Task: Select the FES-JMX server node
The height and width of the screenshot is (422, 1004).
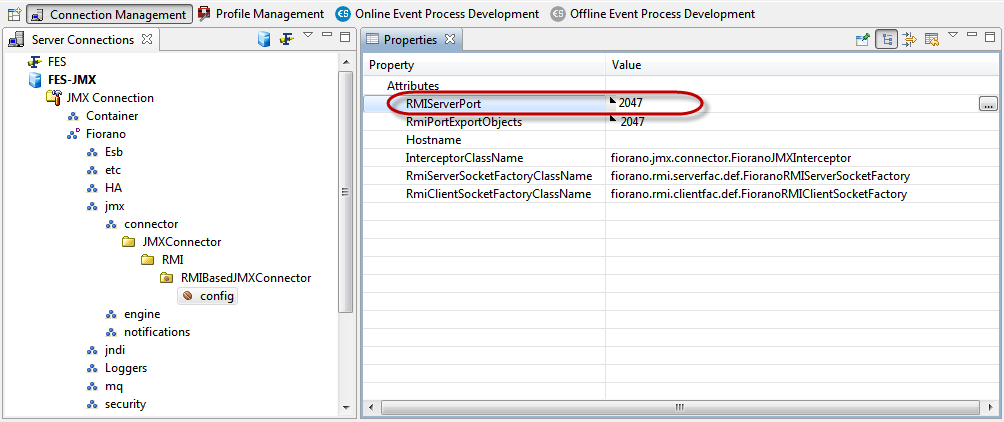Action: [71, 80]
